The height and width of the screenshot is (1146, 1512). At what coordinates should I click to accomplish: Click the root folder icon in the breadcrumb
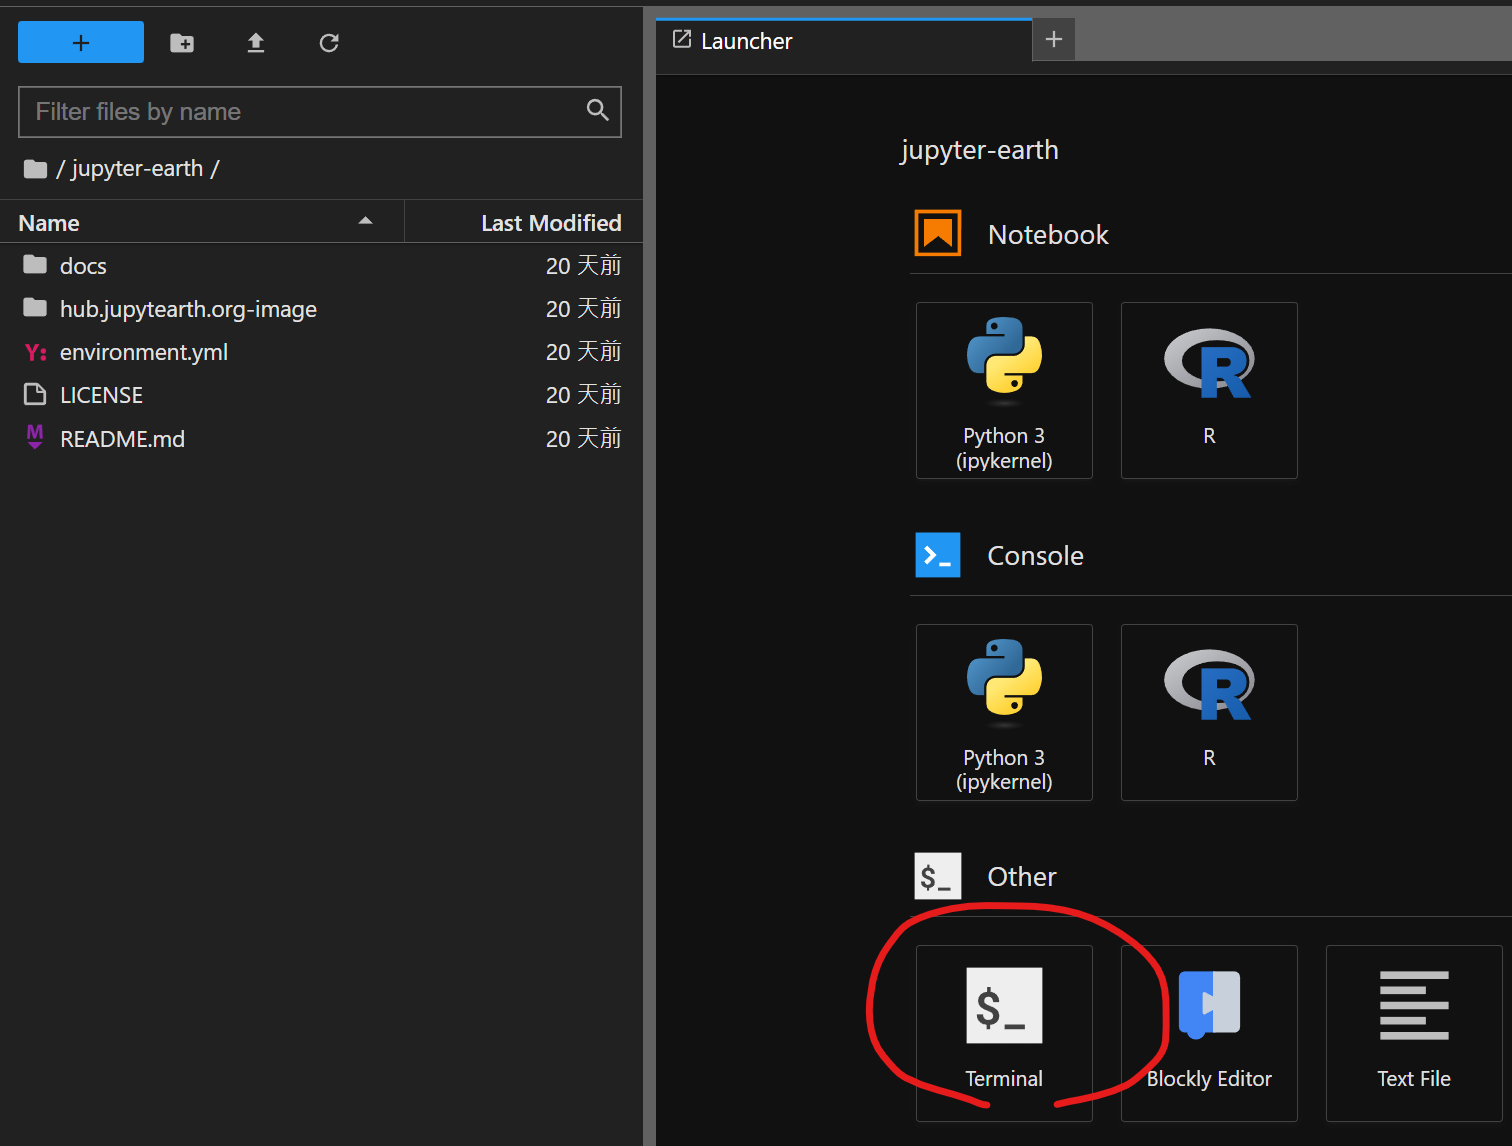click(x=35, y=169)
